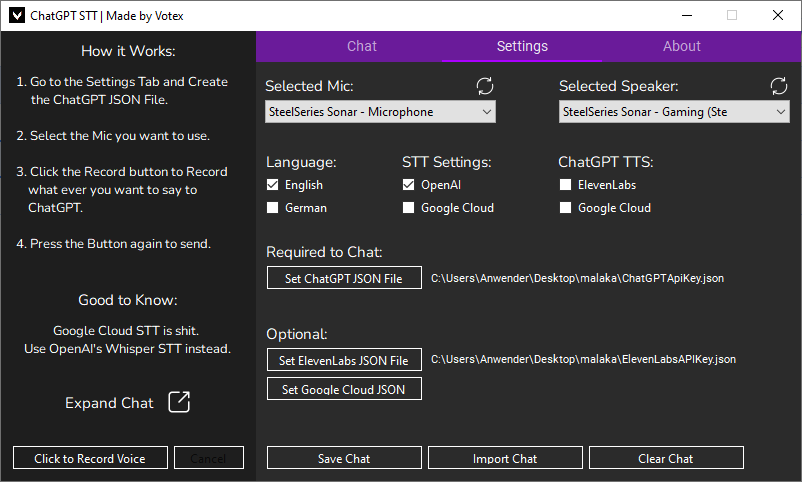802x482 pixels.
Task: Enable ElevenLabs TTS checkbox
Action: pos(566,185)
